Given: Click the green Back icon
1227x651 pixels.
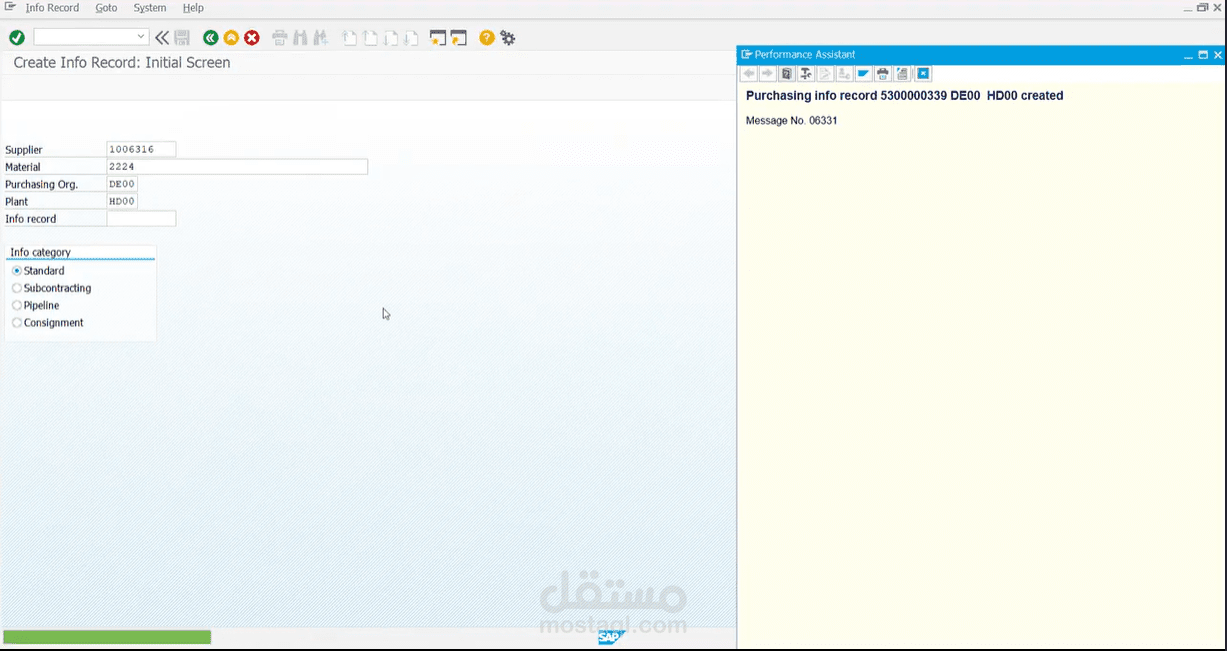Looking at the screenshot, I should (210, 38).
